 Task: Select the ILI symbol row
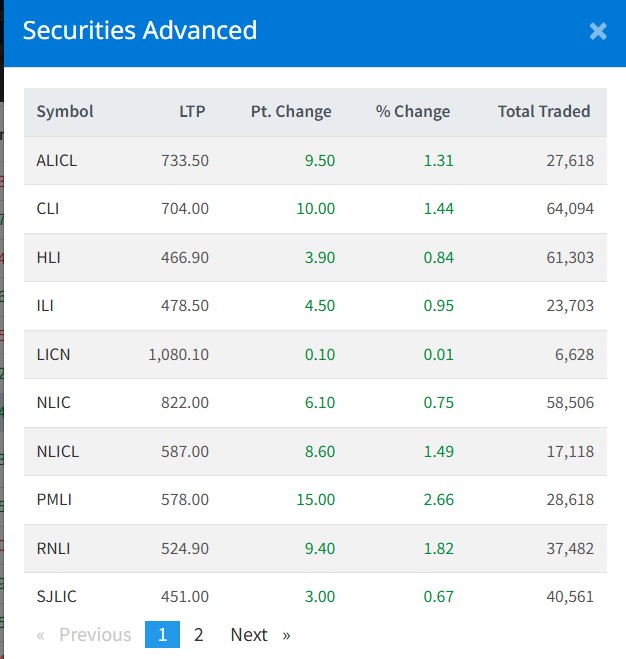[x=46, y=305]
